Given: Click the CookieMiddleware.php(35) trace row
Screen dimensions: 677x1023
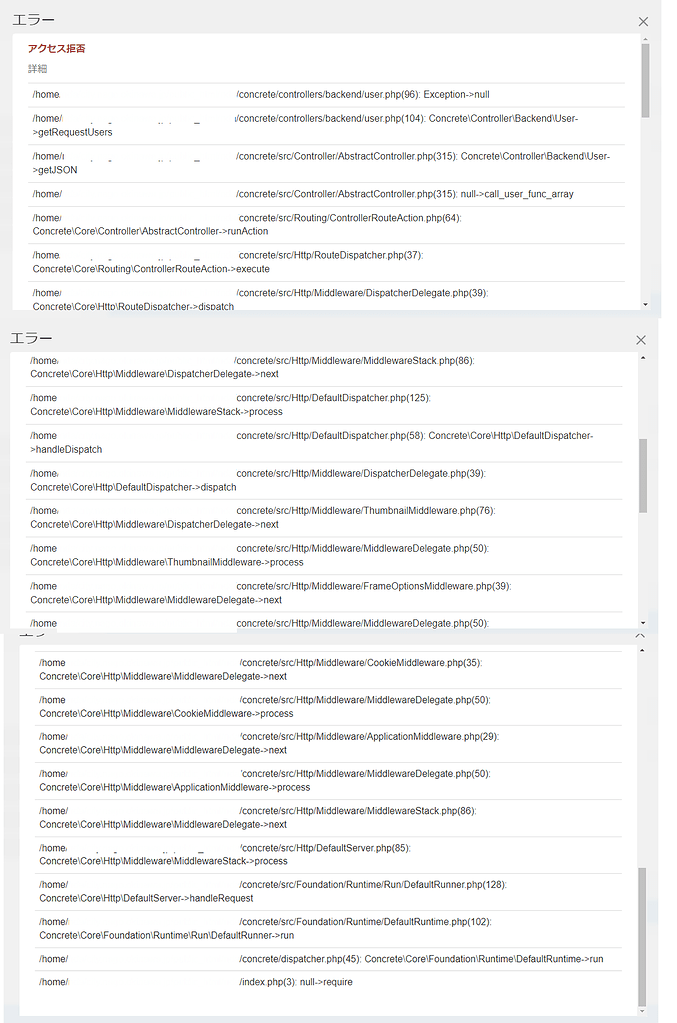Looking at the screenshot, I should click(330, 669).
